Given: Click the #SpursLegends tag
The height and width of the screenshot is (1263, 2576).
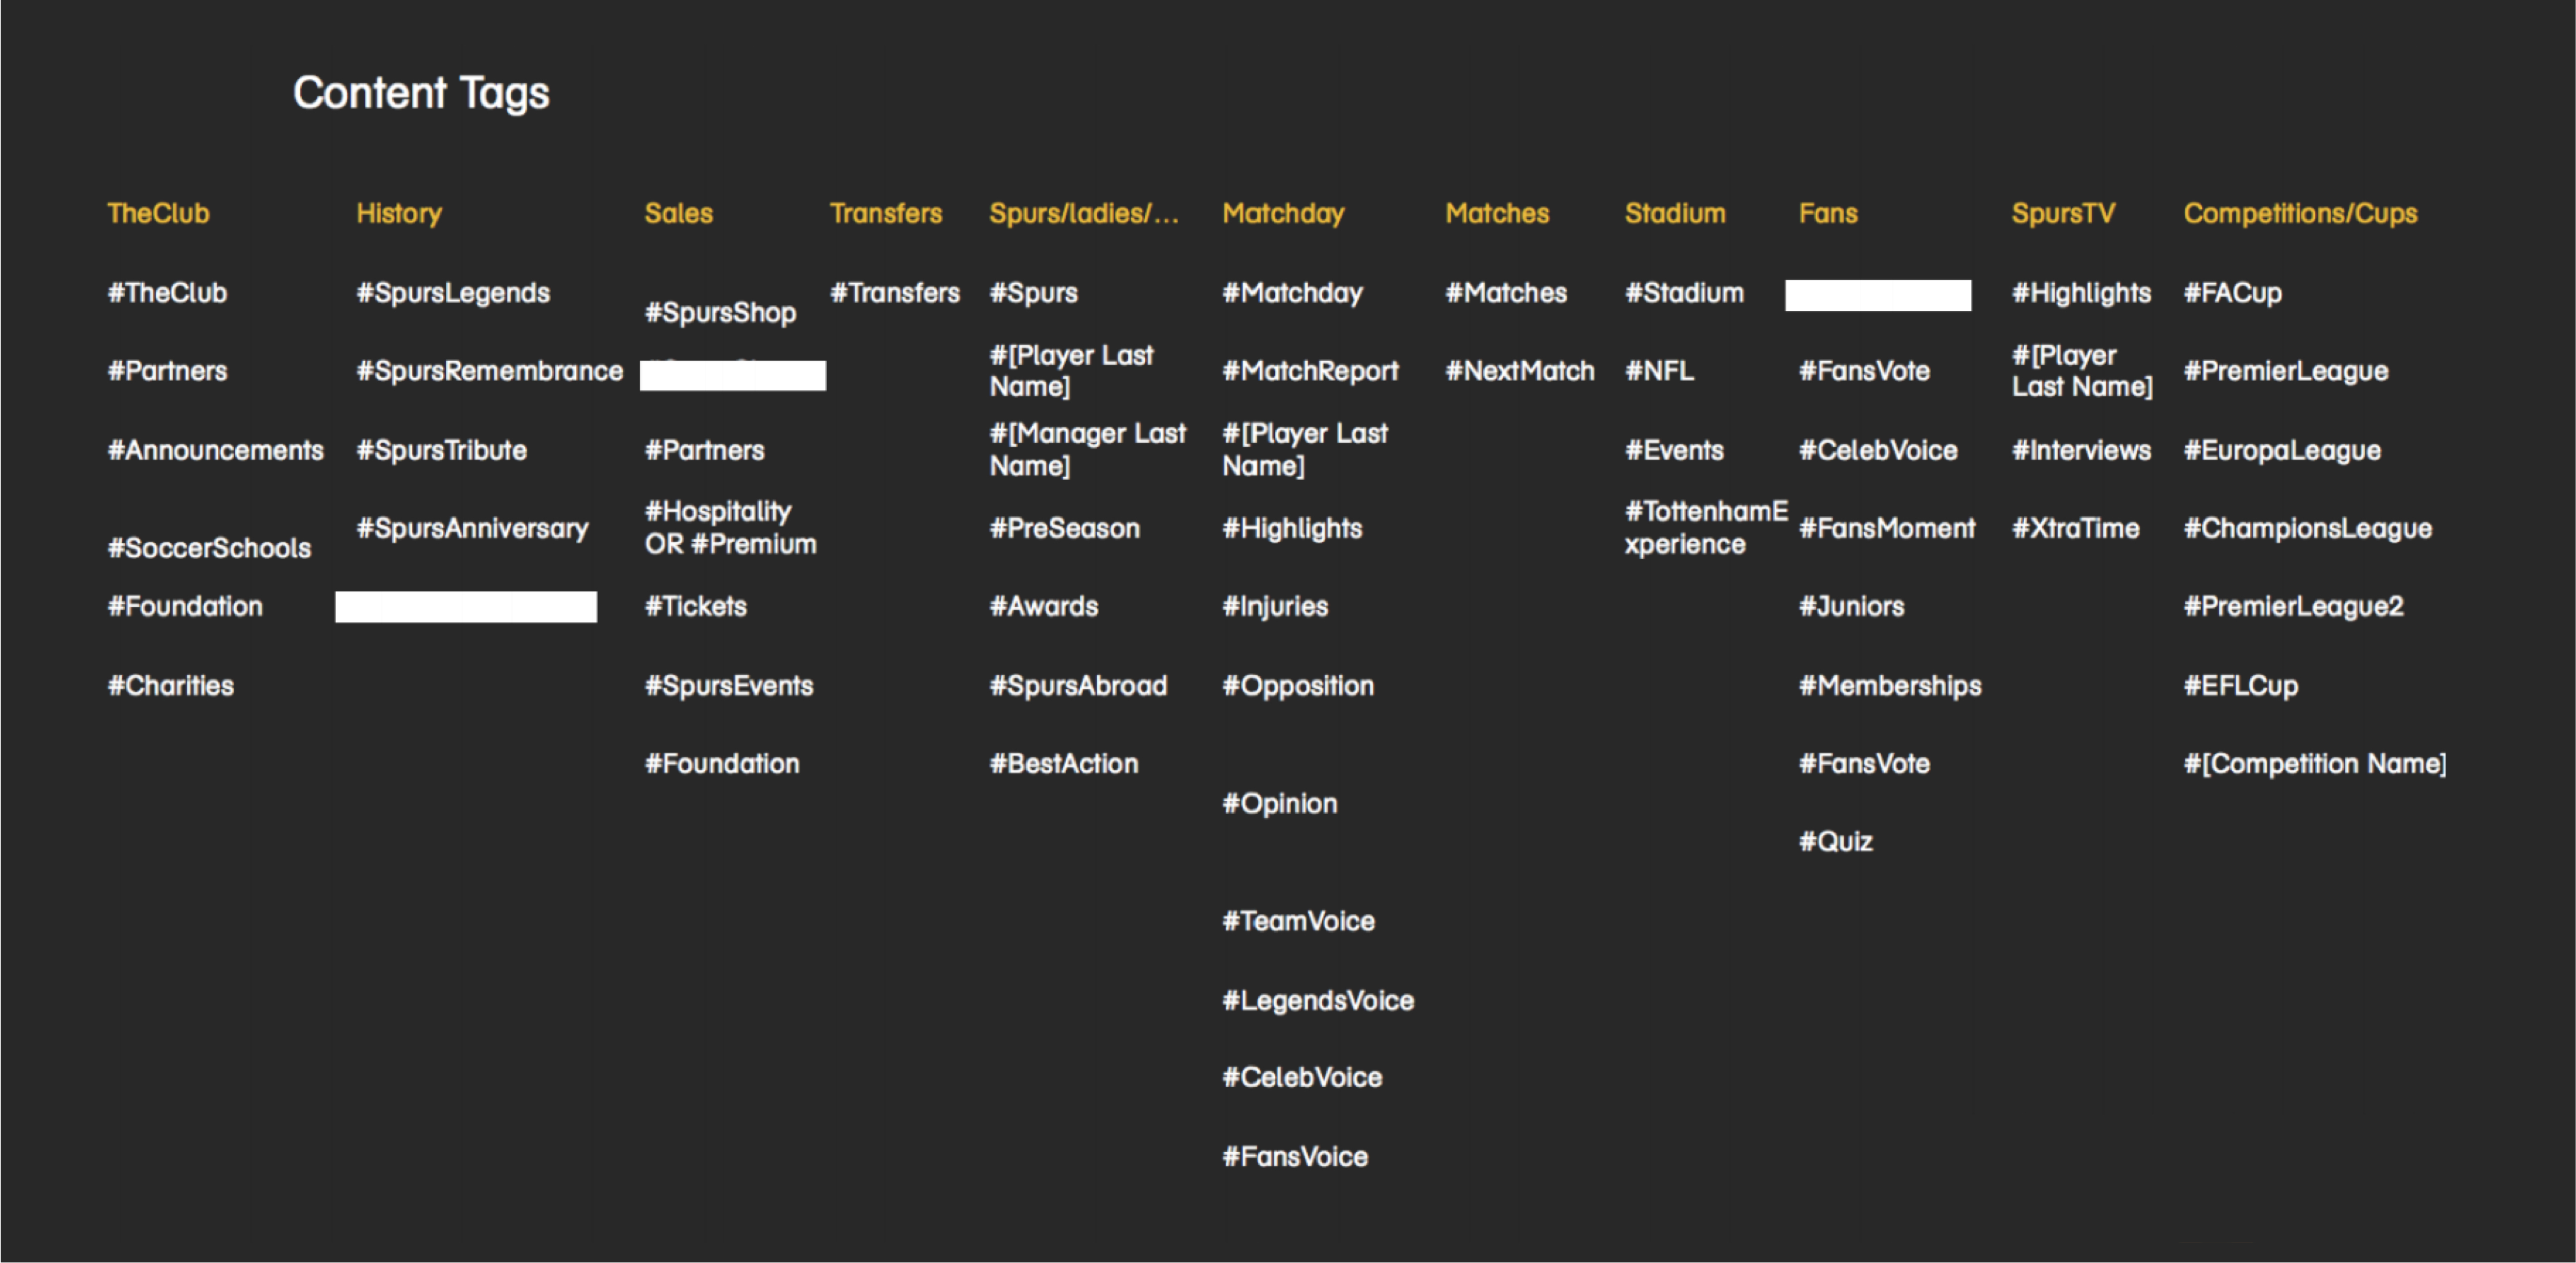Looking at the screenshot, I should (453, 293).
